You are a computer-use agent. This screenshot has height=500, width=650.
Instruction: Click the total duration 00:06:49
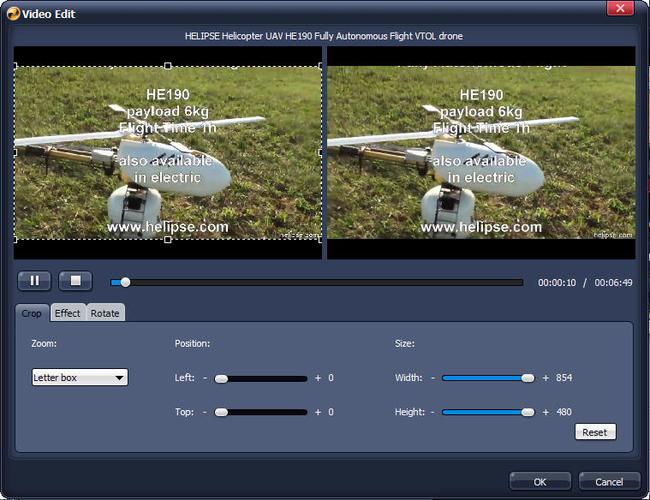[614, 283]
